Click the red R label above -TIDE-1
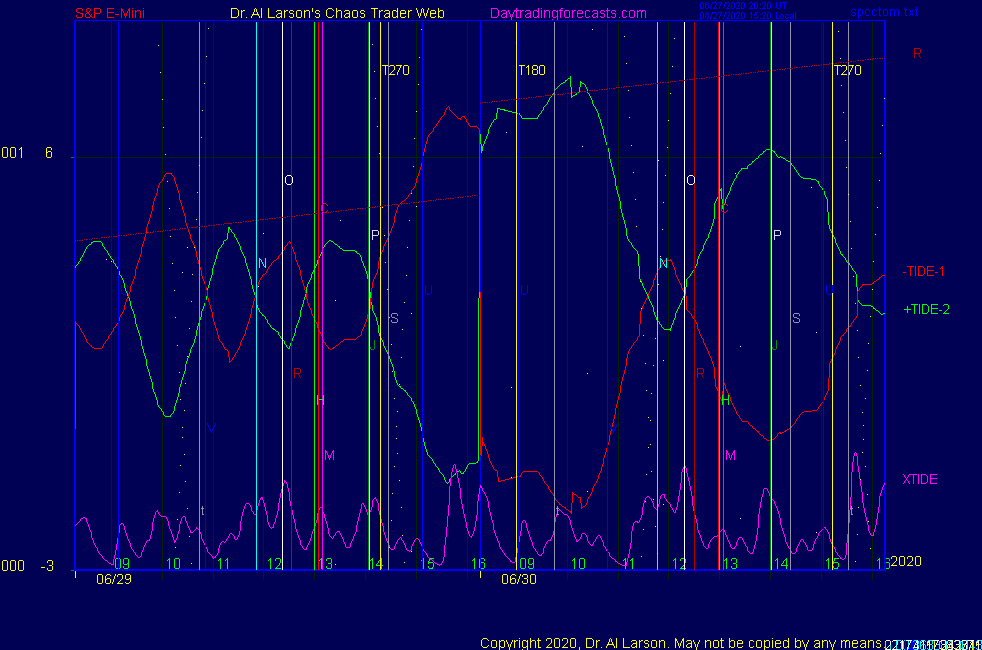Screen dimensions: 982x650 pos(917,53)
